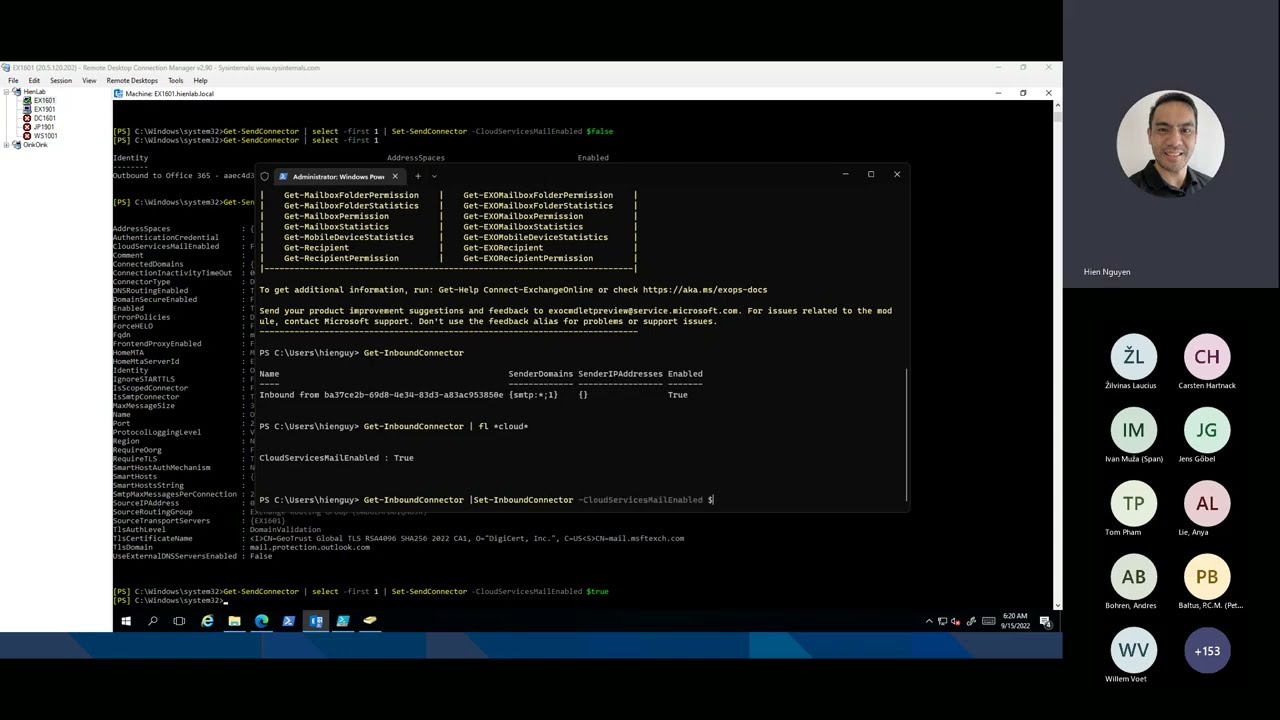Open File Explorer from remote taskbar
The image size is (1280, 720).
point(234,621)
